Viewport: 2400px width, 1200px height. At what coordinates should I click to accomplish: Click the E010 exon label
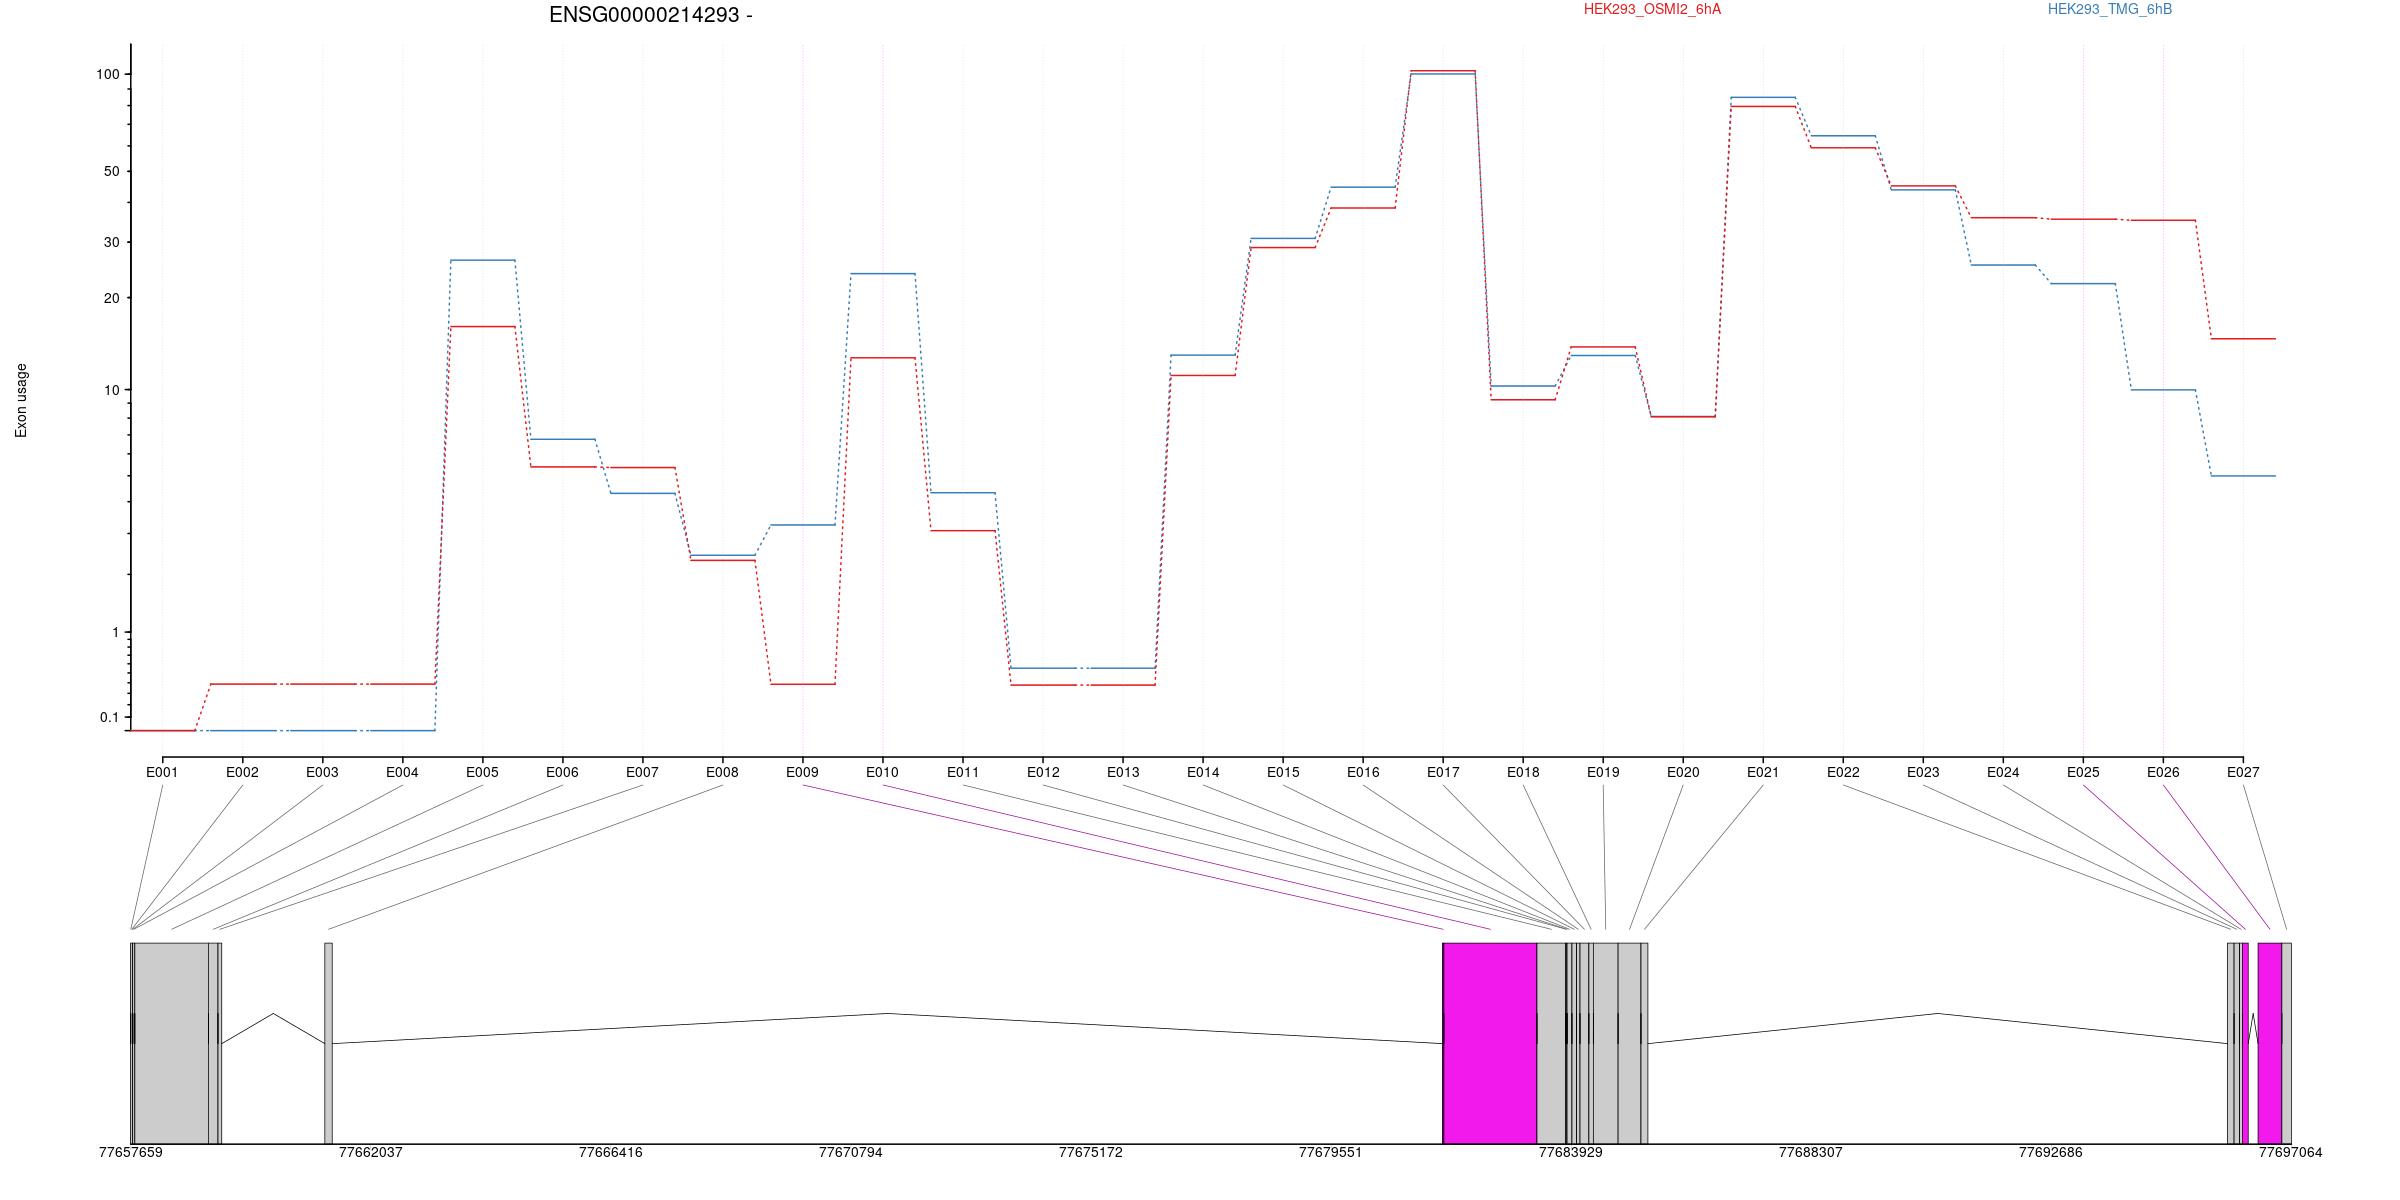tap(882, 772)
